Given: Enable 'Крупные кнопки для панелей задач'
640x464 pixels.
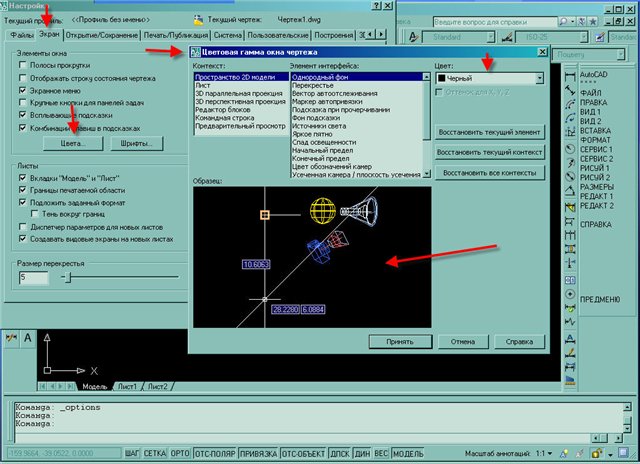Looking at the screenshot, I should tap(23, 102).
